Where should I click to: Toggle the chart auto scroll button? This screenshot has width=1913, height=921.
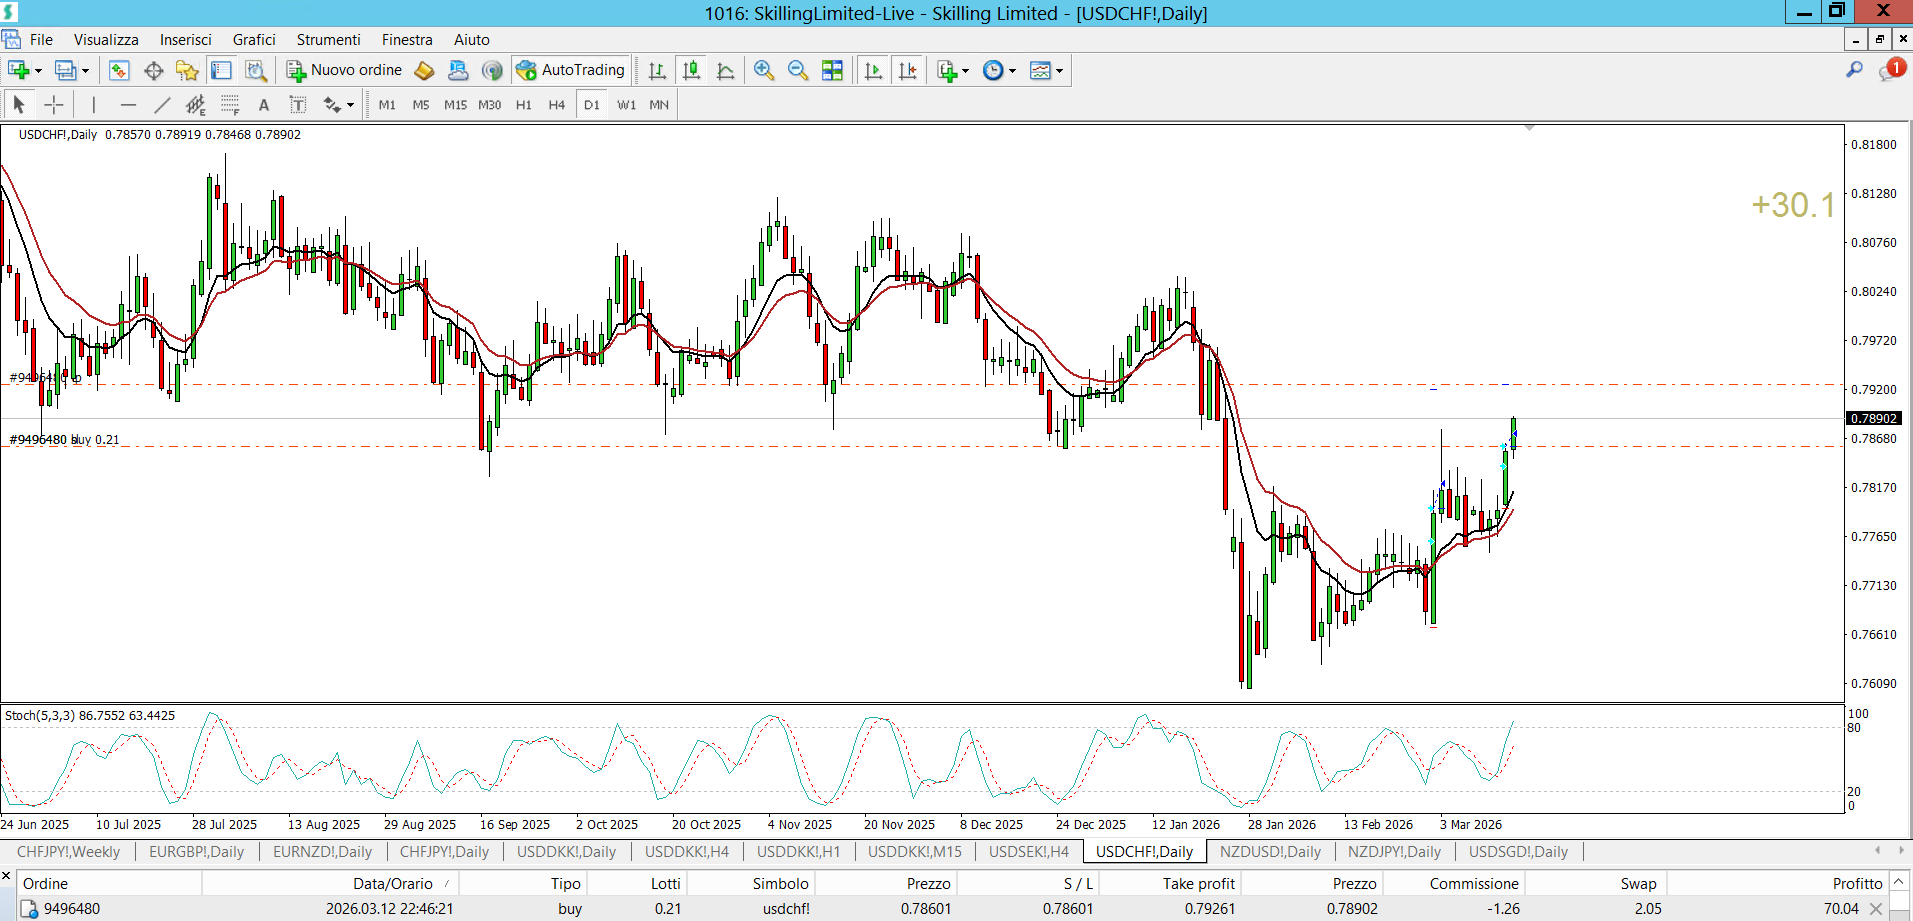pos(873,70)
